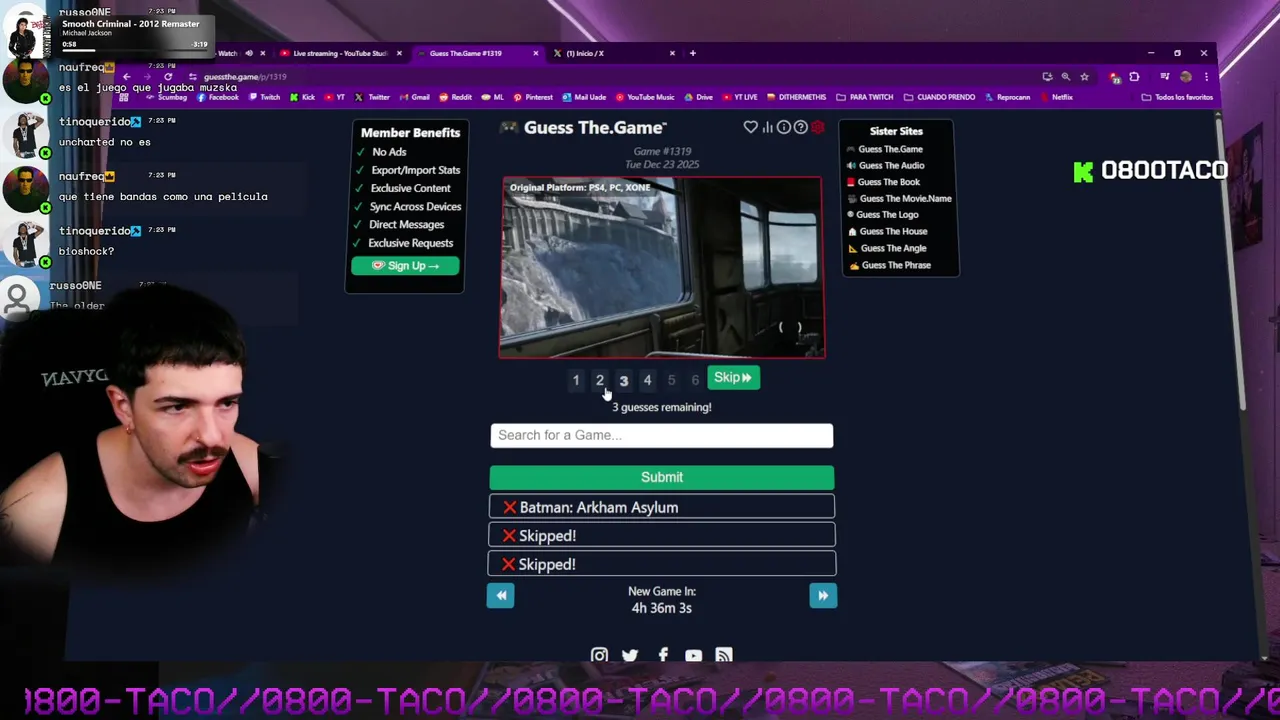Show screenshot hint number 2

coord(600,380)
